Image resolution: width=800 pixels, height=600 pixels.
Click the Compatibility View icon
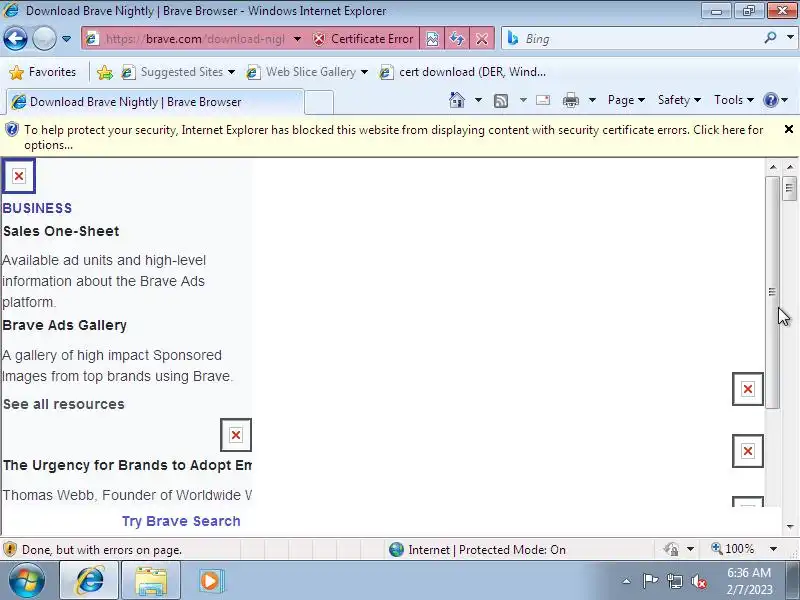[432, 39]
